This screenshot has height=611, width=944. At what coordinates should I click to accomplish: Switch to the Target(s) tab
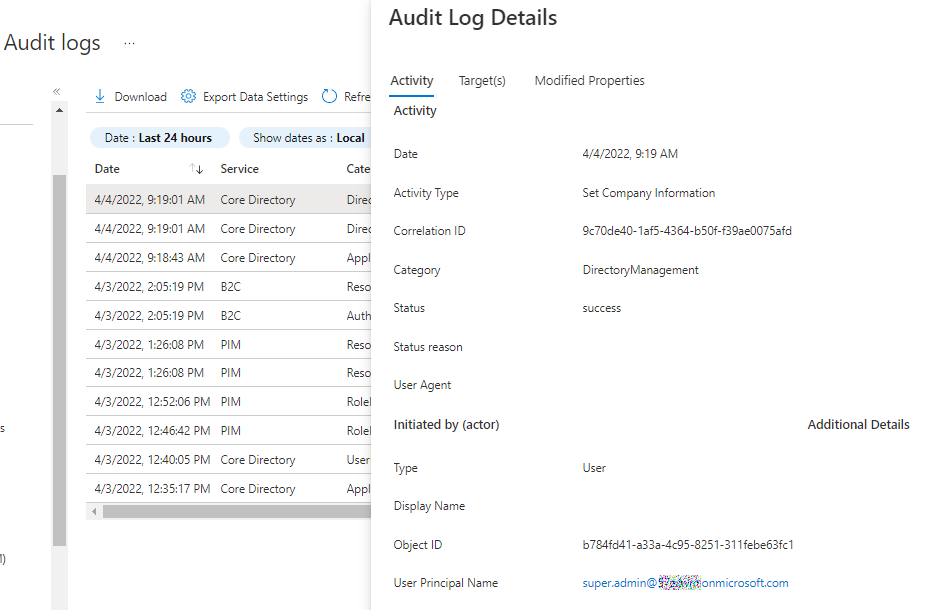(482, 81)
